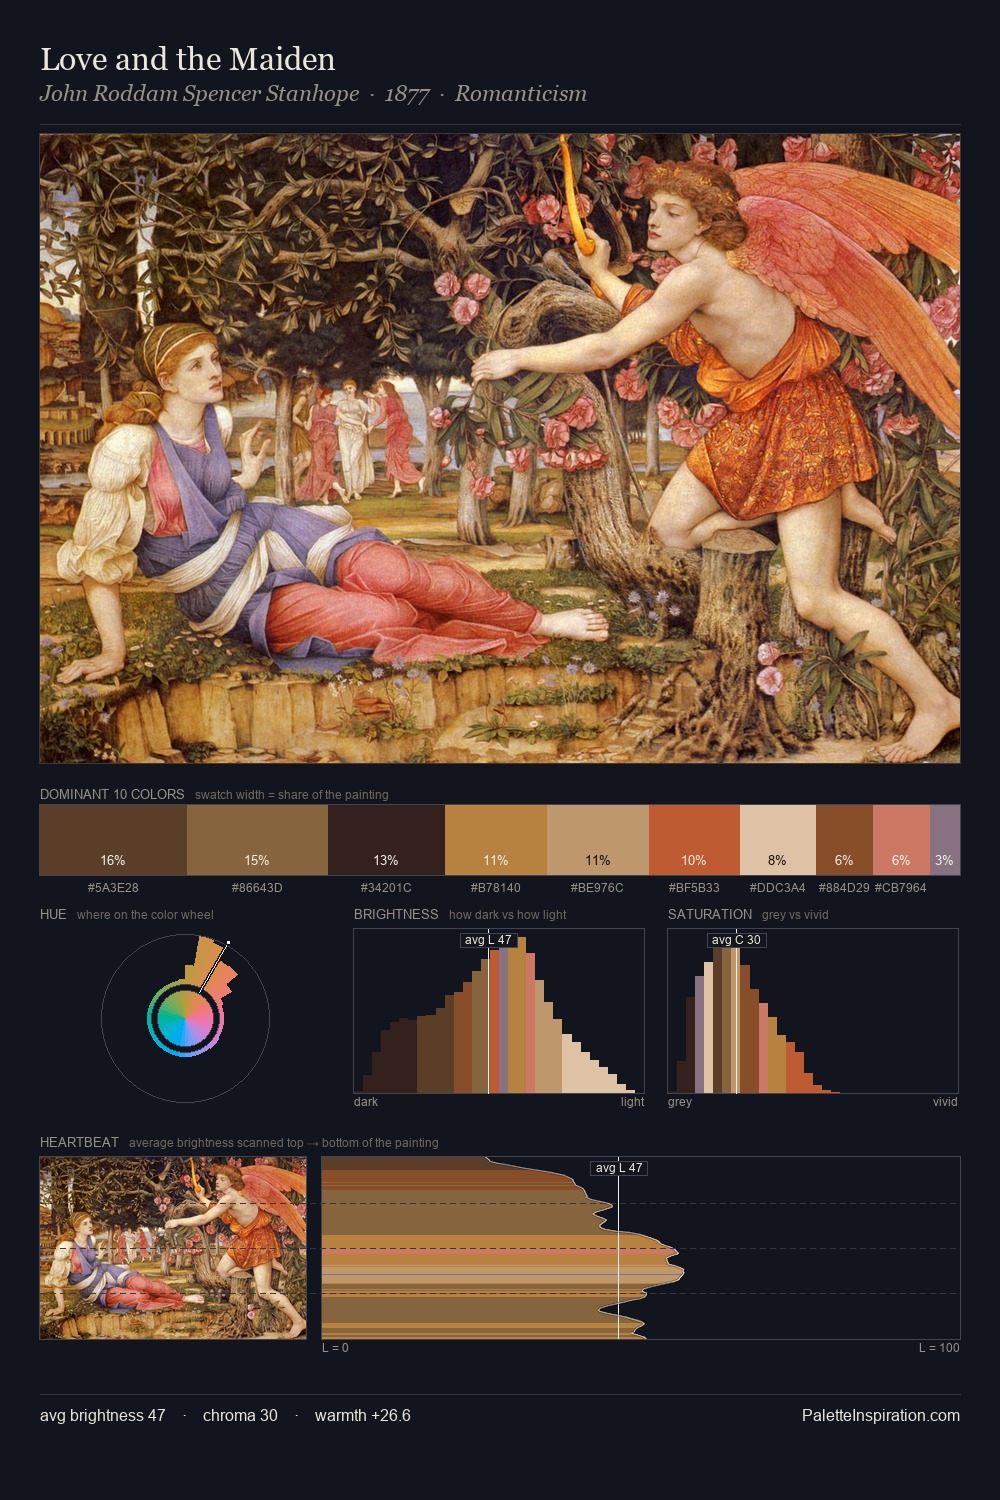Click the DOMINANT 10 COLORS heading

click(112, 794)
